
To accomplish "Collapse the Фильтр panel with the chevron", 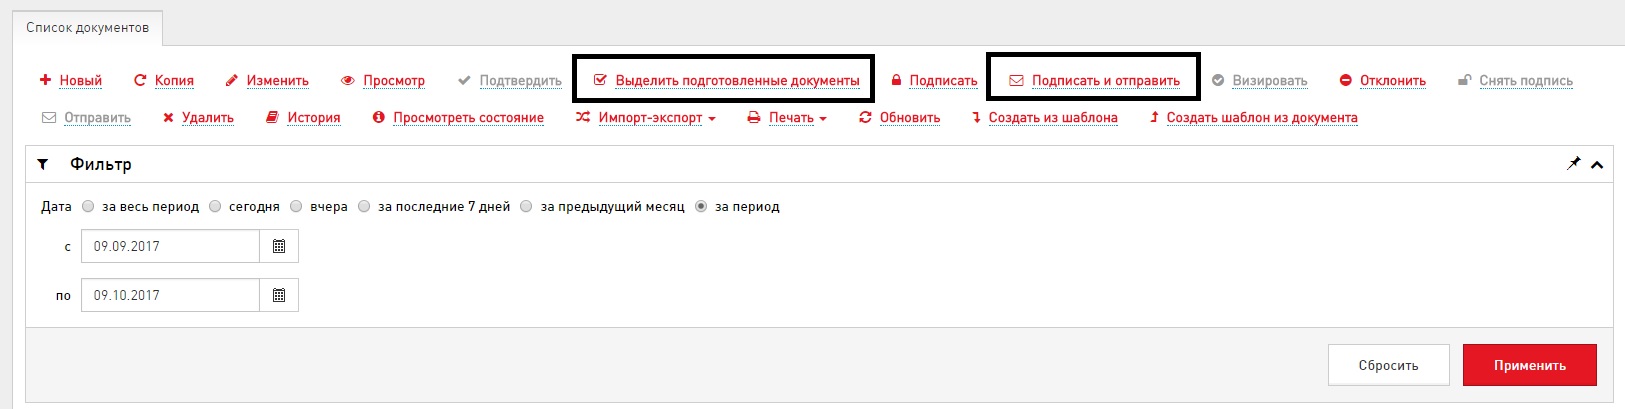I will click(1597, 164).
